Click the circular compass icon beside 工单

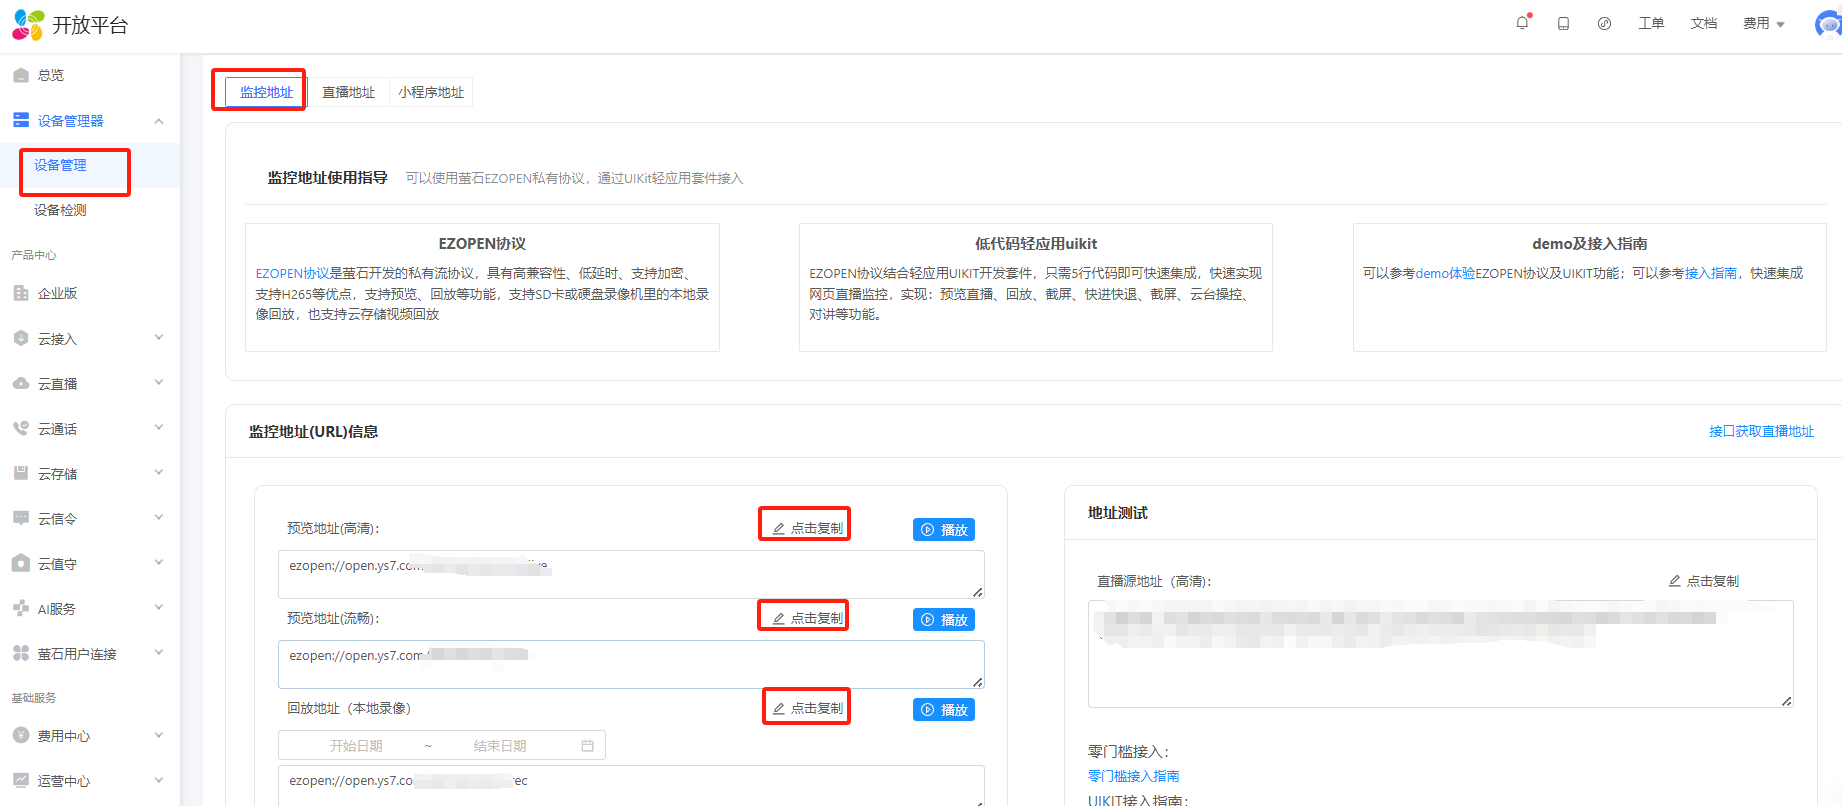[x=1604, y=23]
